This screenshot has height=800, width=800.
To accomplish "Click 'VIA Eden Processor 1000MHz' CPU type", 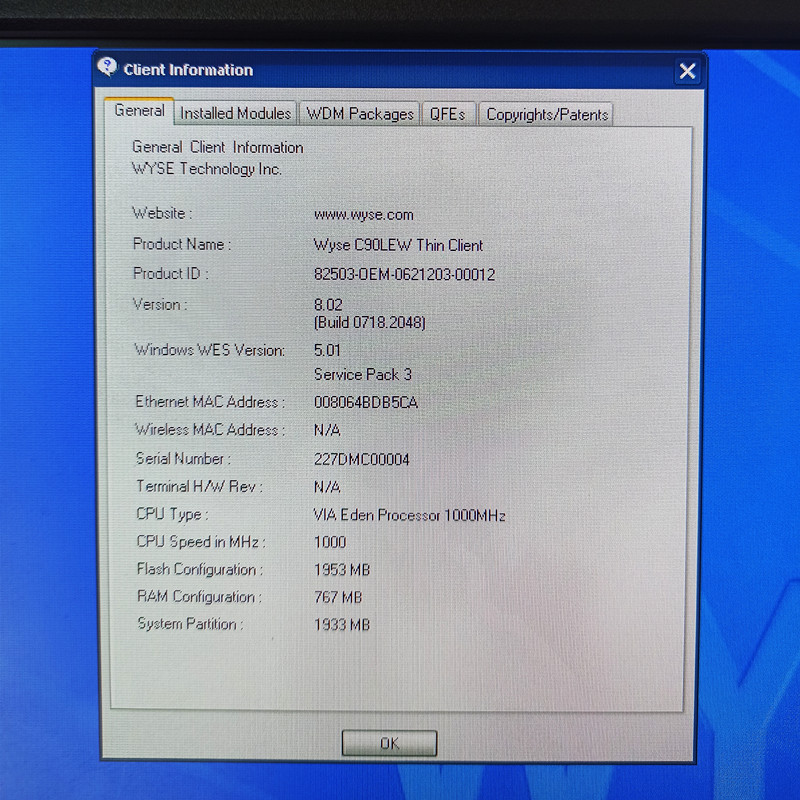I will [409, 515].
